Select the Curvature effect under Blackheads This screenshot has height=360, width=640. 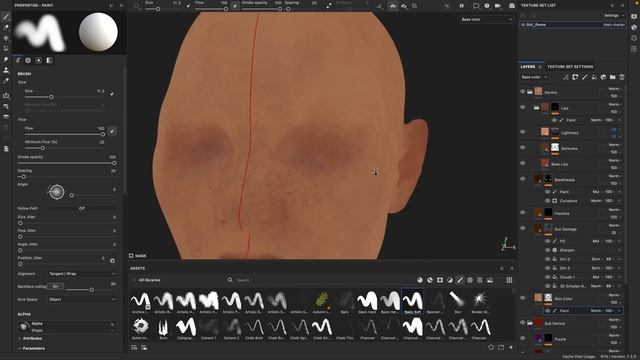584,201
